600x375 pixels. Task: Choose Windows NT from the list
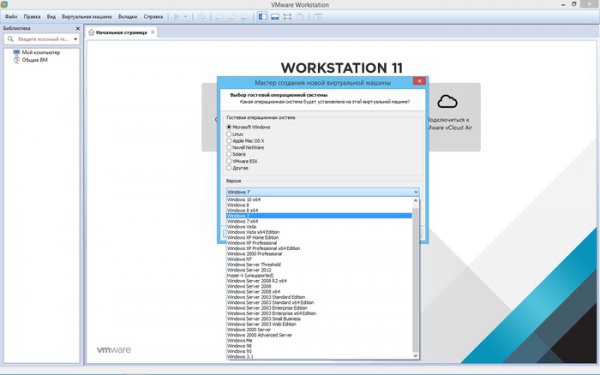[320, 259]
